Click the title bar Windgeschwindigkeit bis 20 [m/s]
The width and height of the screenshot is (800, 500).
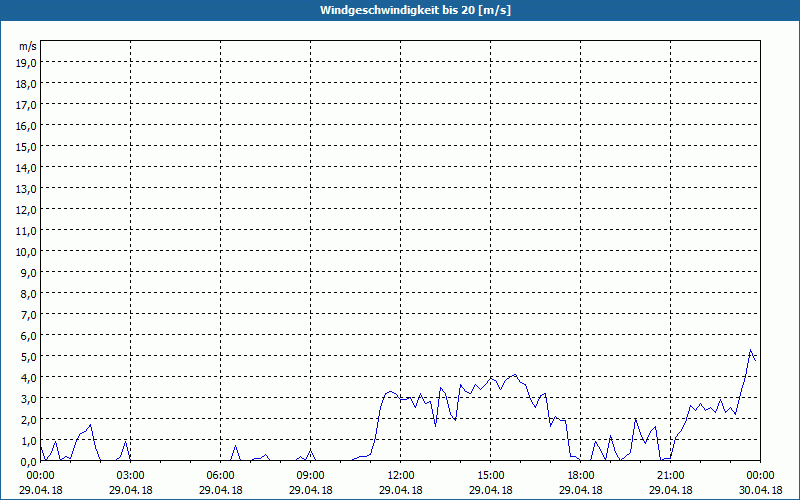point(400,10)
